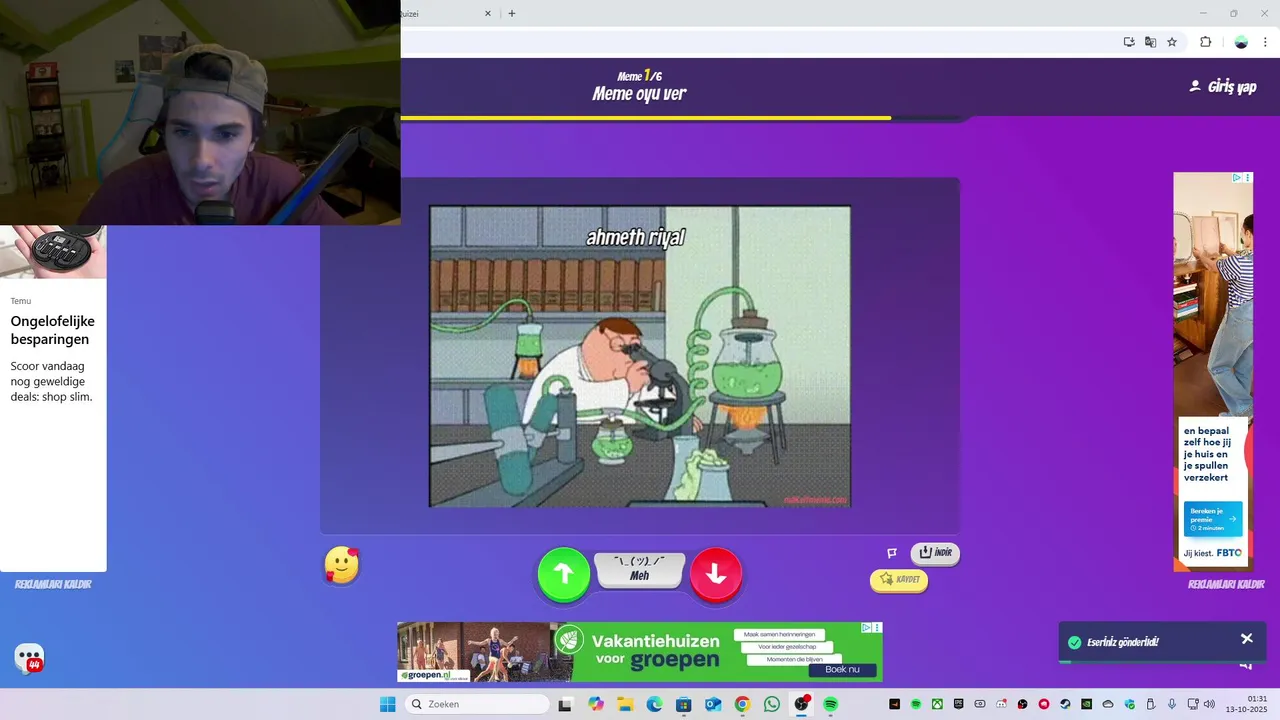Viewport: 1280px width, 720px height.
Task: Open Chrome profile avatar
Action: coord(1241,42)
